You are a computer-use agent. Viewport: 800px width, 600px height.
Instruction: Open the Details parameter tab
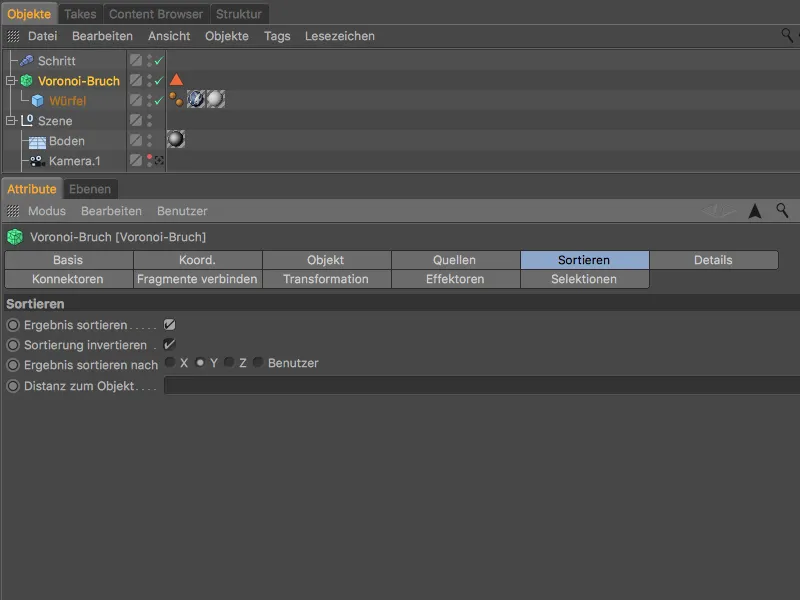[713, 260]
